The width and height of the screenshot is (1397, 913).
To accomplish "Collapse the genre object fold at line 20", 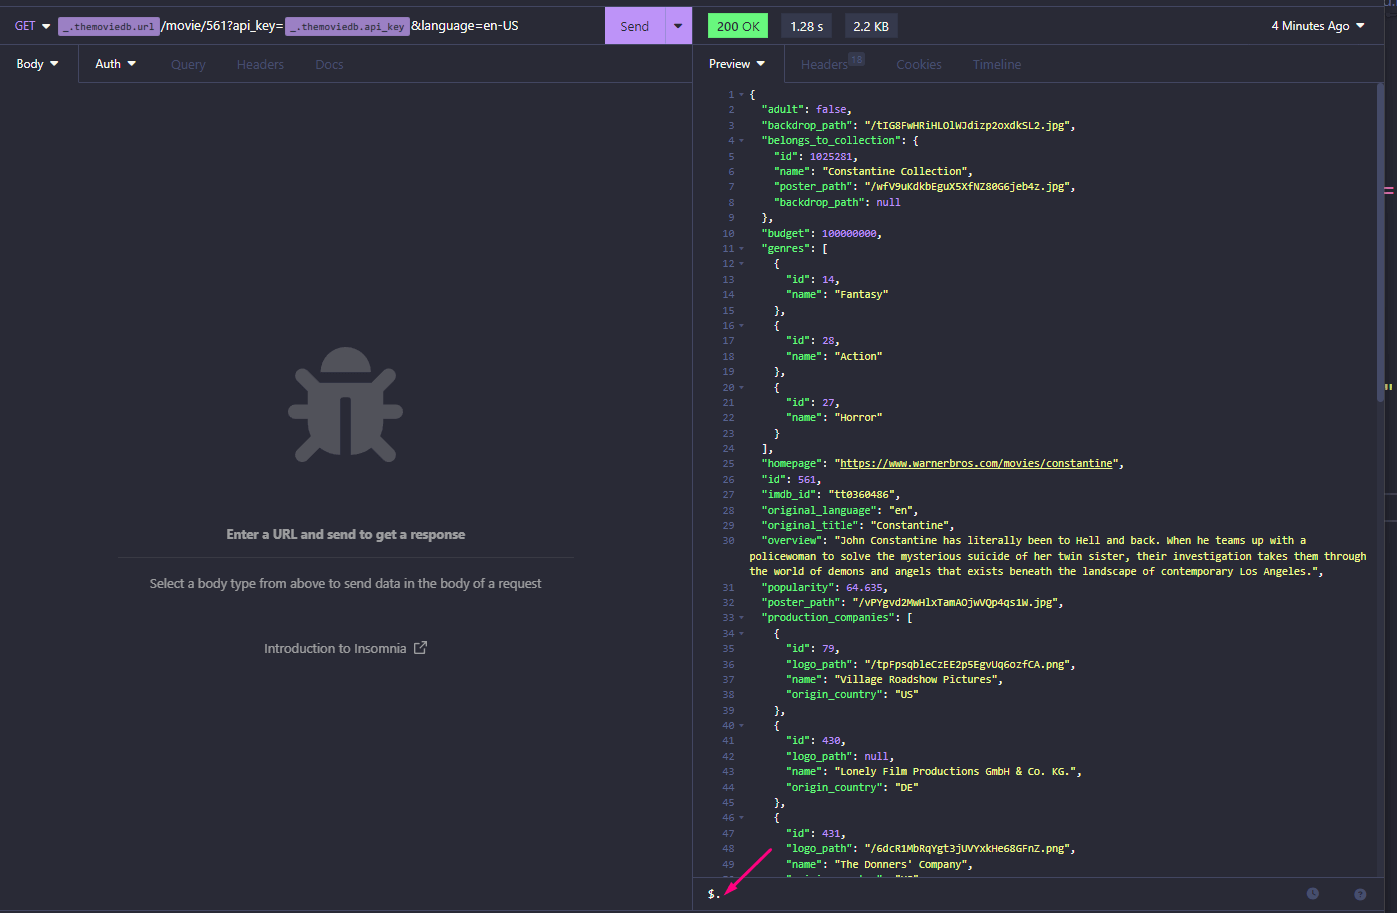I will [x=741, y=388].
